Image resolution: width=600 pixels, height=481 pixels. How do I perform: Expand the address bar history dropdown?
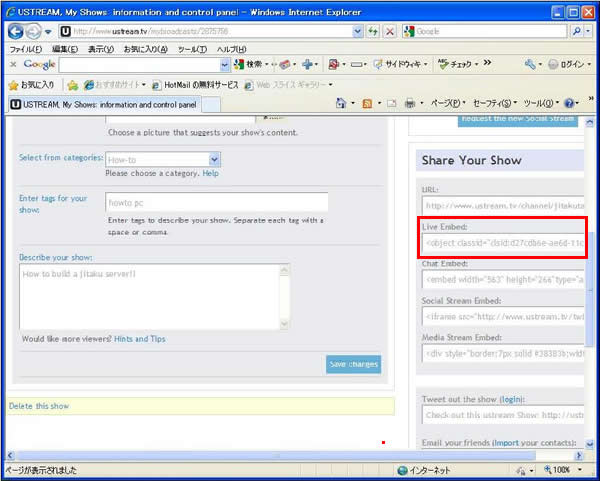pyautogui.click(x=357, y=31)
